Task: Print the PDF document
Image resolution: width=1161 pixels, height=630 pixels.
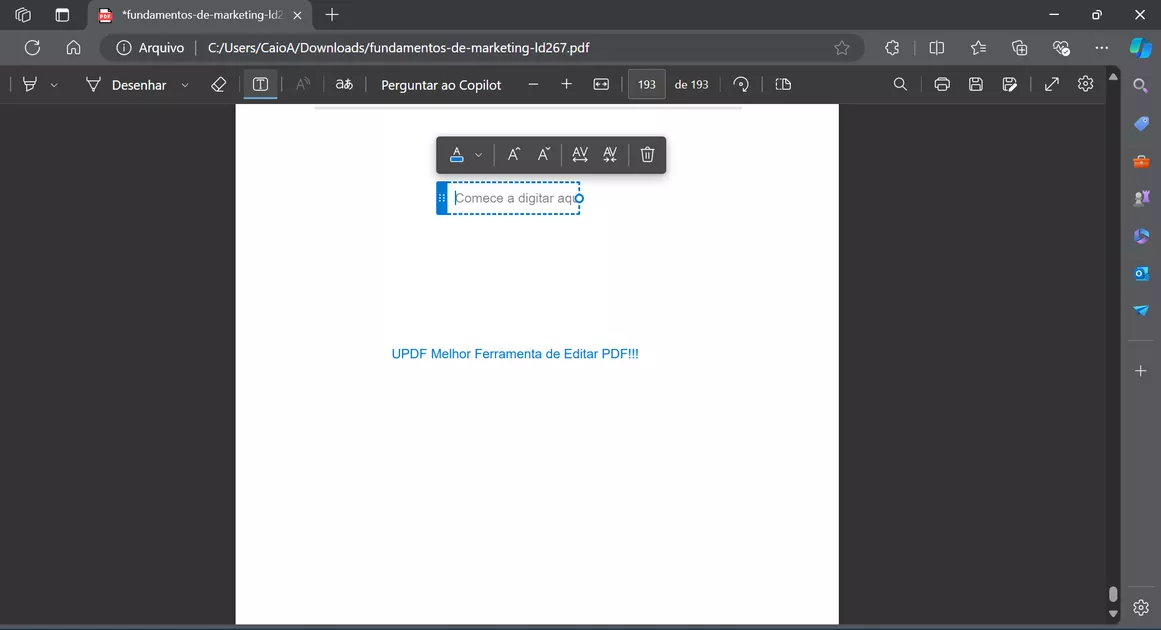Action: pyautogui.click(x=941, y=84)
